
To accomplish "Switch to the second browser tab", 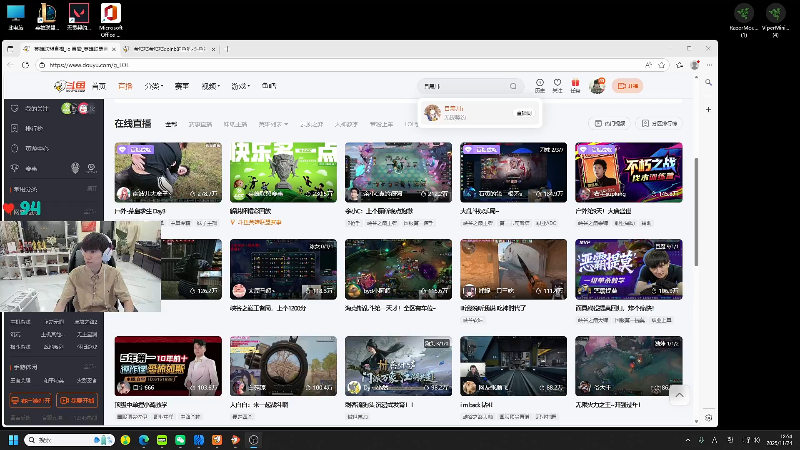I will point(170,49).
